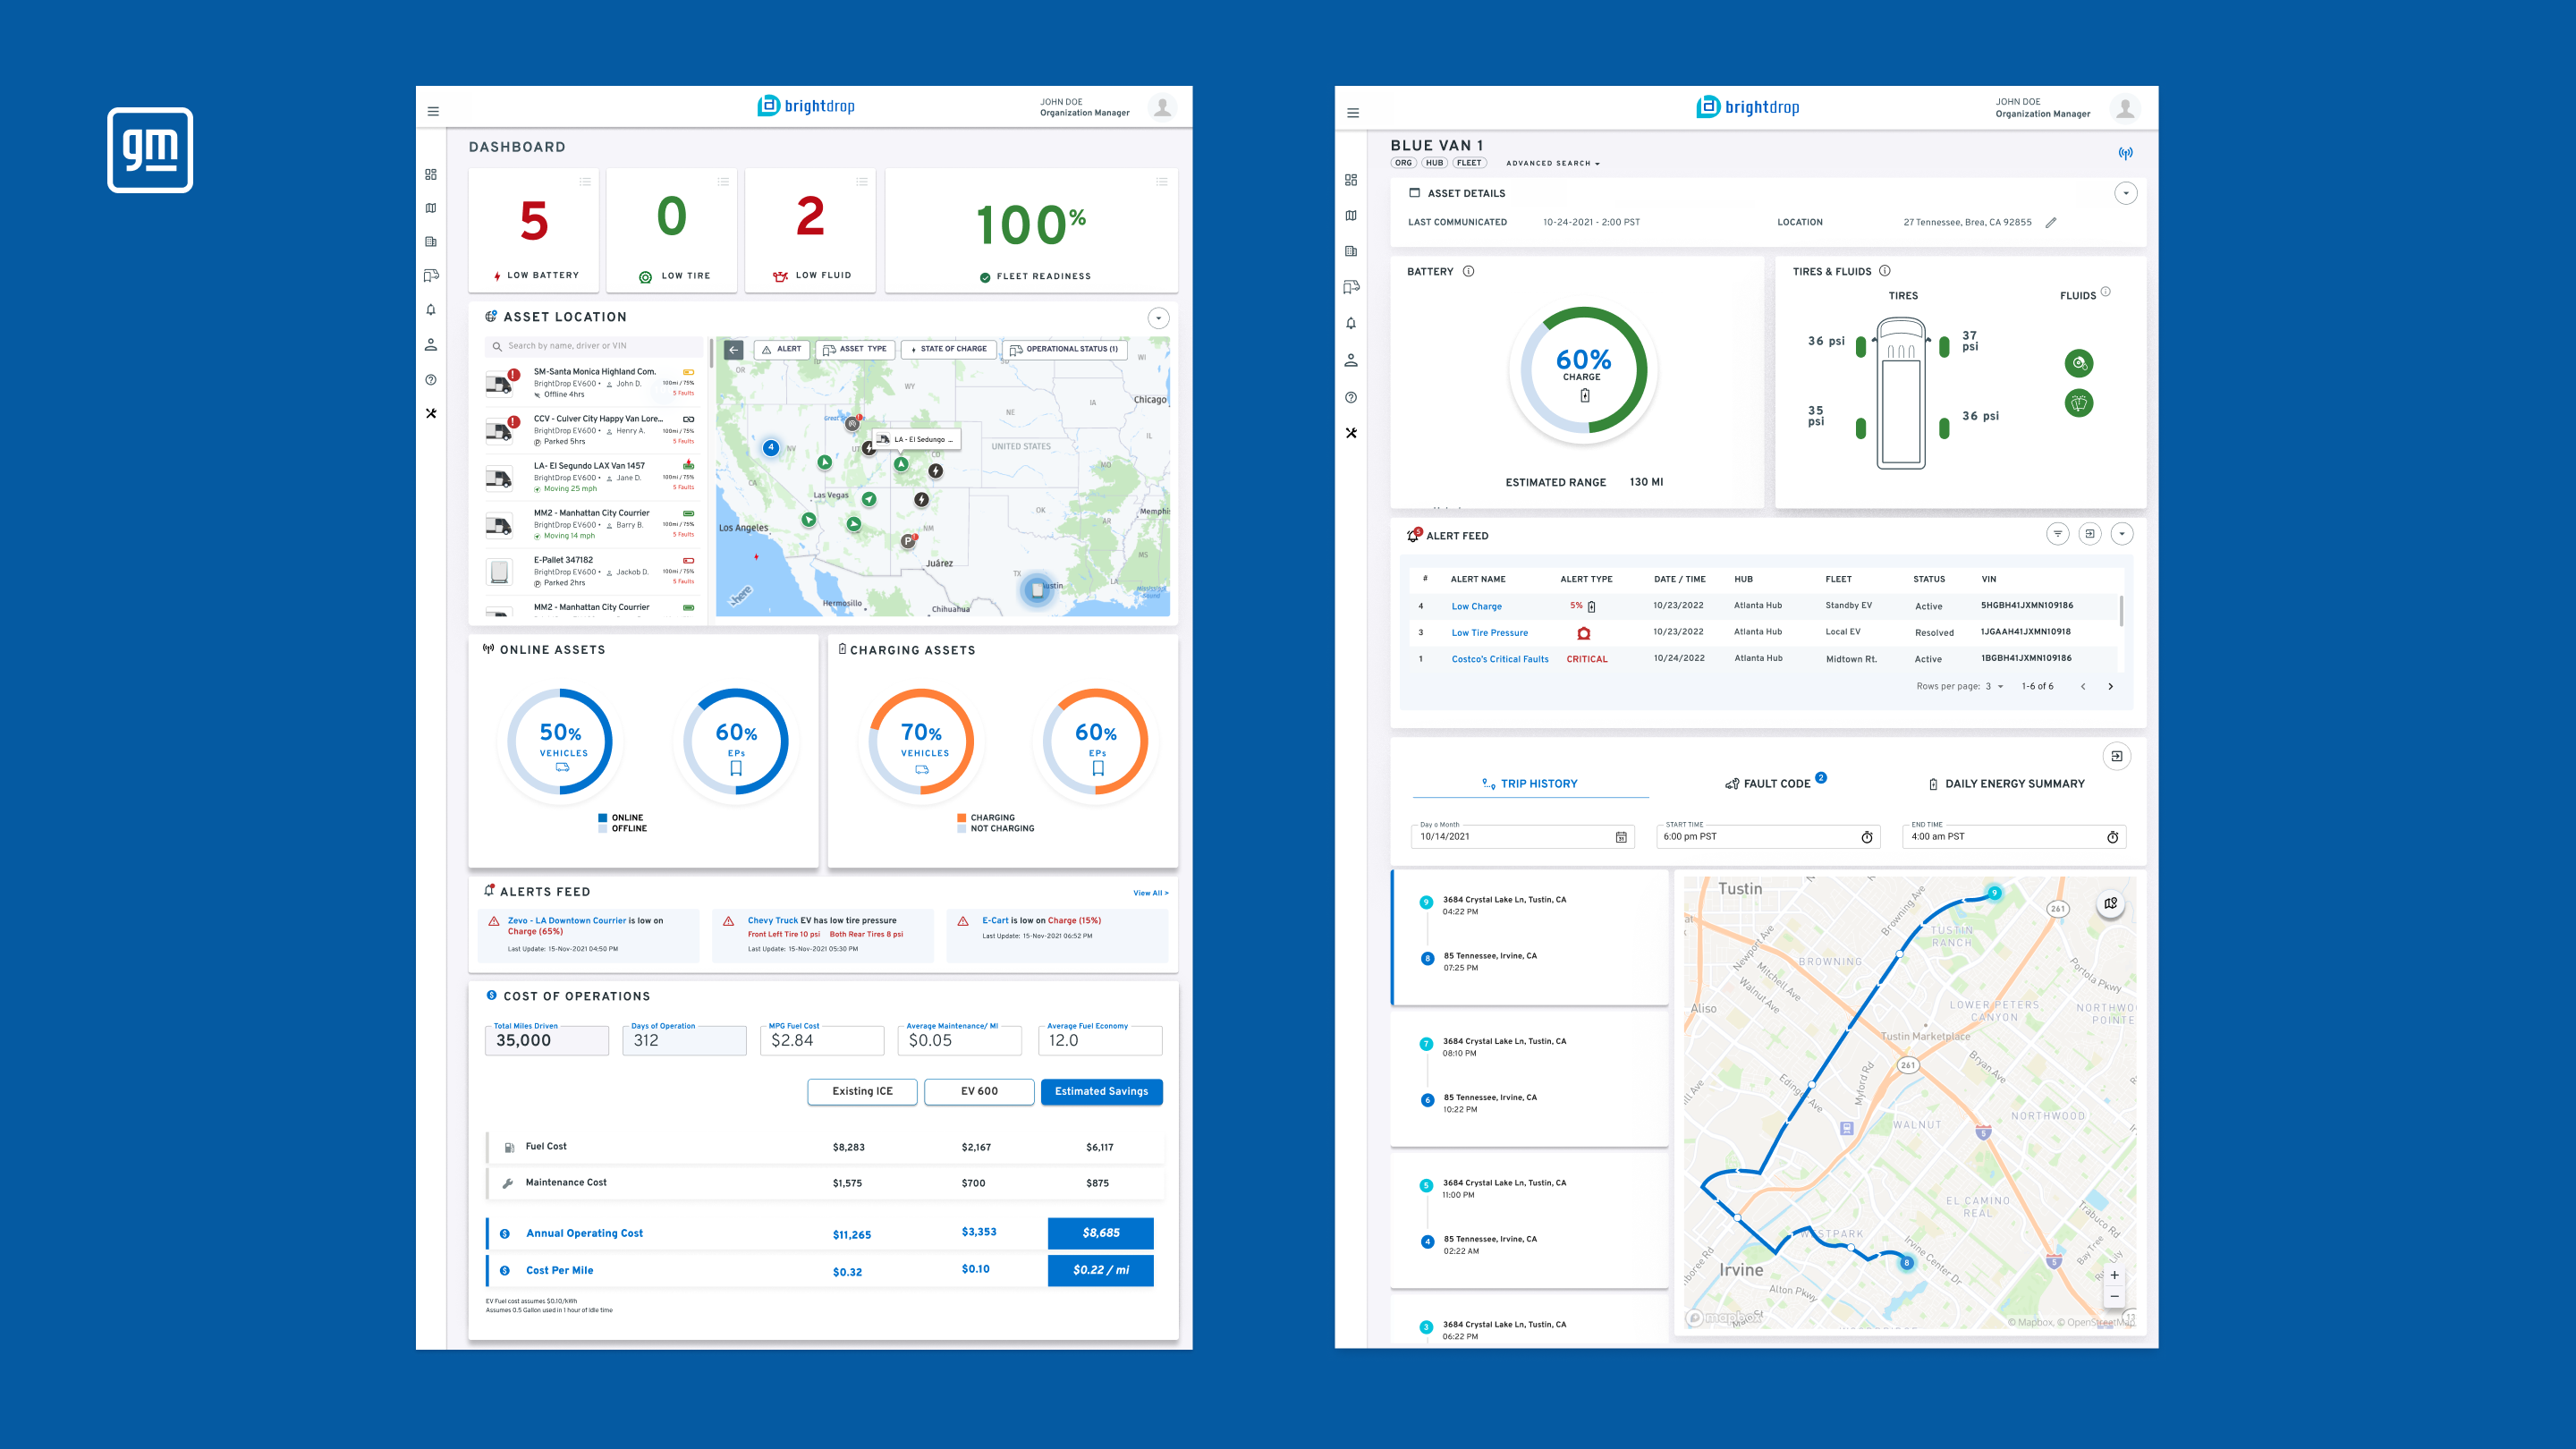The height and width of the screenshot is (1449, 2576).
Task: Click the Estimated Savings button
Action: click(1101, 1091)
